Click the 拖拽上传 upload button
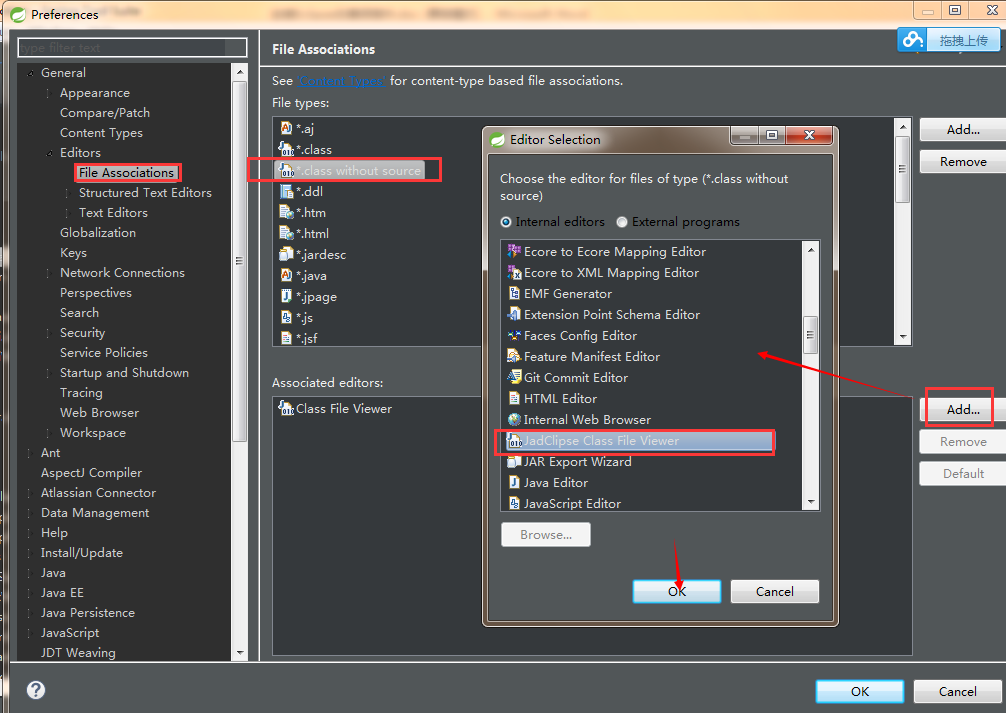The width and height of the screenshot is (1006, 713). pos(962,40)
